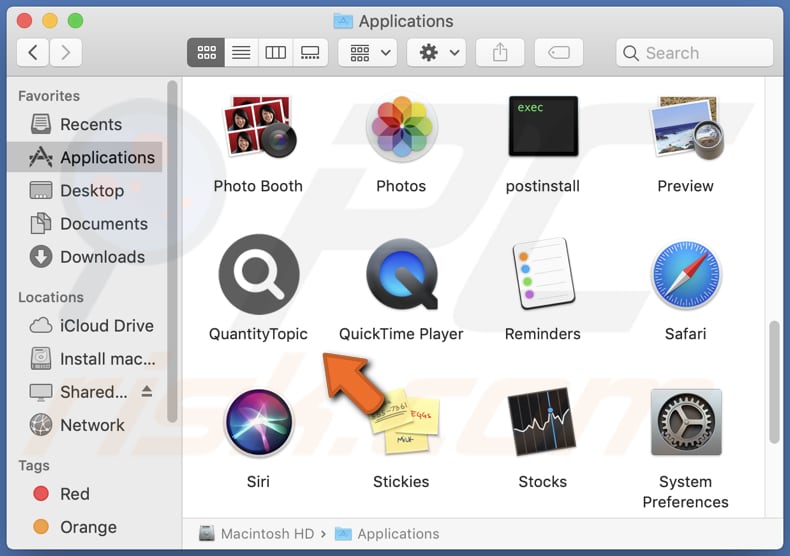Select the Reminders name label
Viewport: 790px width, 556px height.
click(543, 334)
